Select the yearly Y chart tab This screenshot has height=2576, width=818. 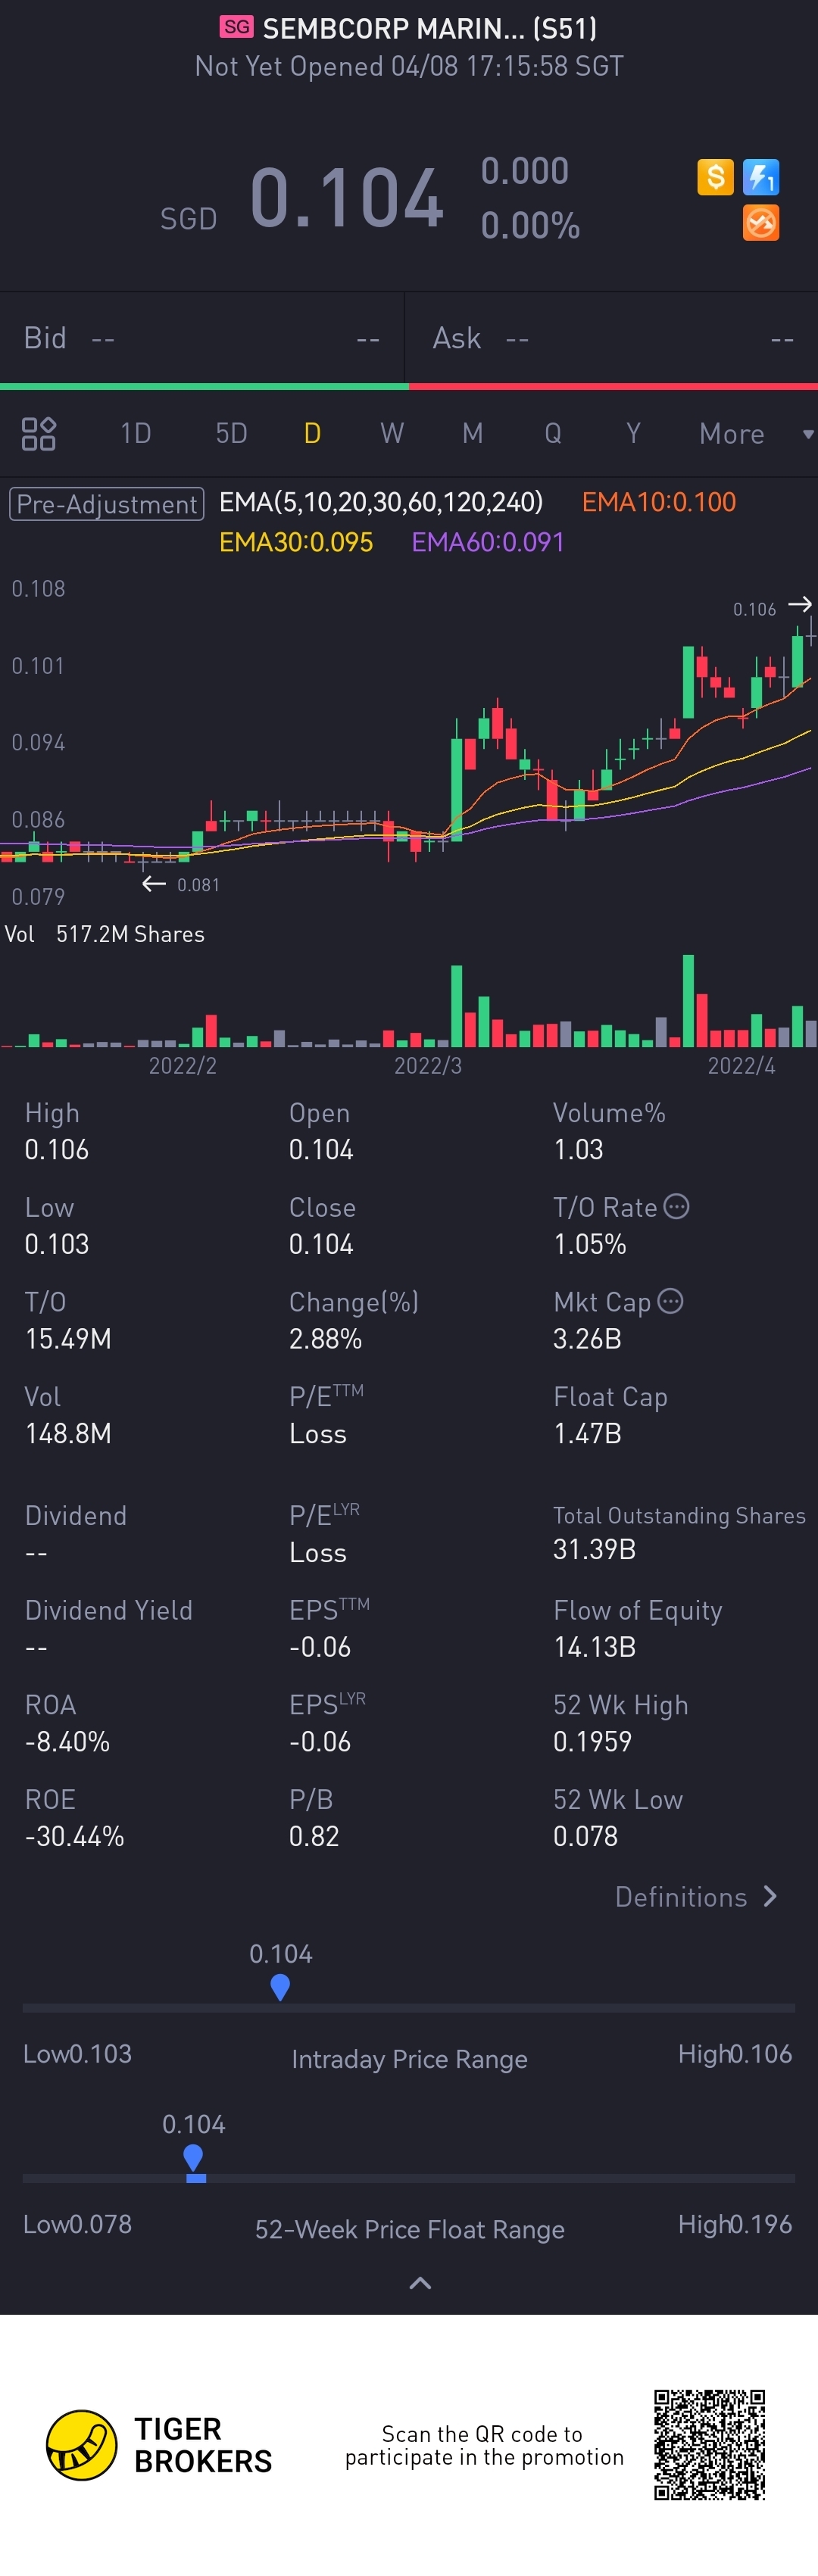(x=633, y=434)
